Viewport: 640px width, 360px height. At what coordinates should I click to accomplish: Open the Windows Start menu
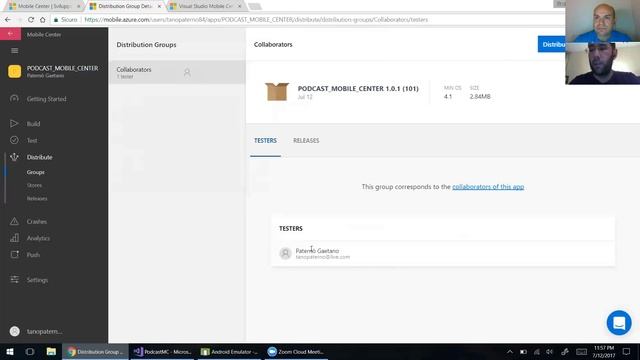10,351
